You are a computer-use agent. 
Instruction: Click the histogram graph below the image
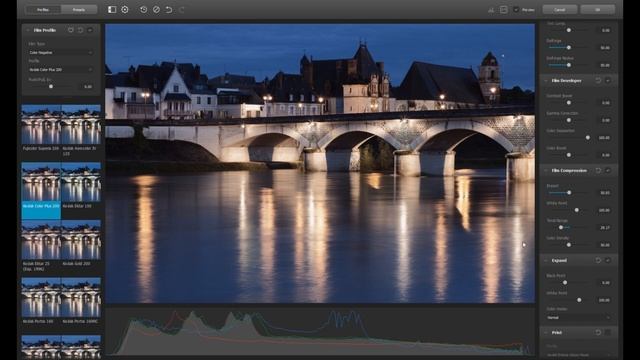coord(320,332)
